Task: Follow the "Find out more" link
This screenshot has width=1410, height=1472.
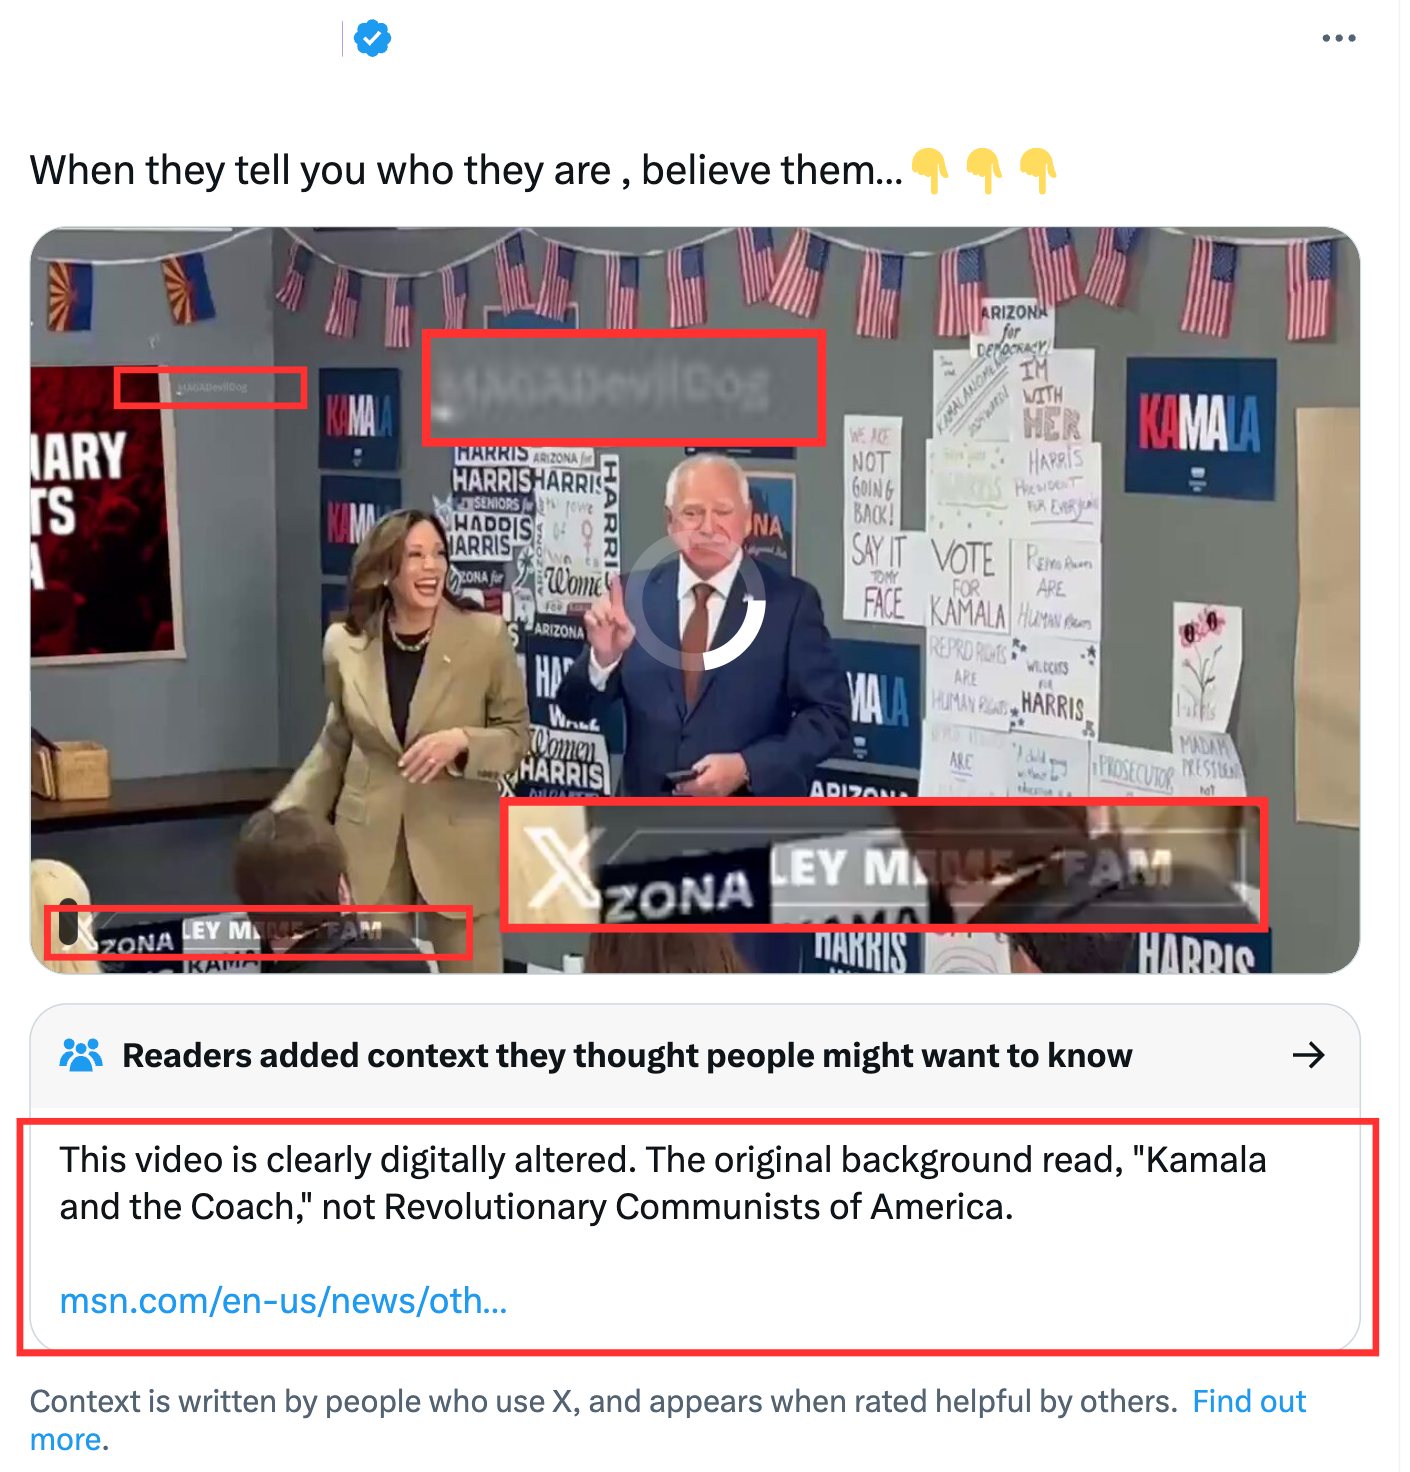Action: [x=668, y=1420]
